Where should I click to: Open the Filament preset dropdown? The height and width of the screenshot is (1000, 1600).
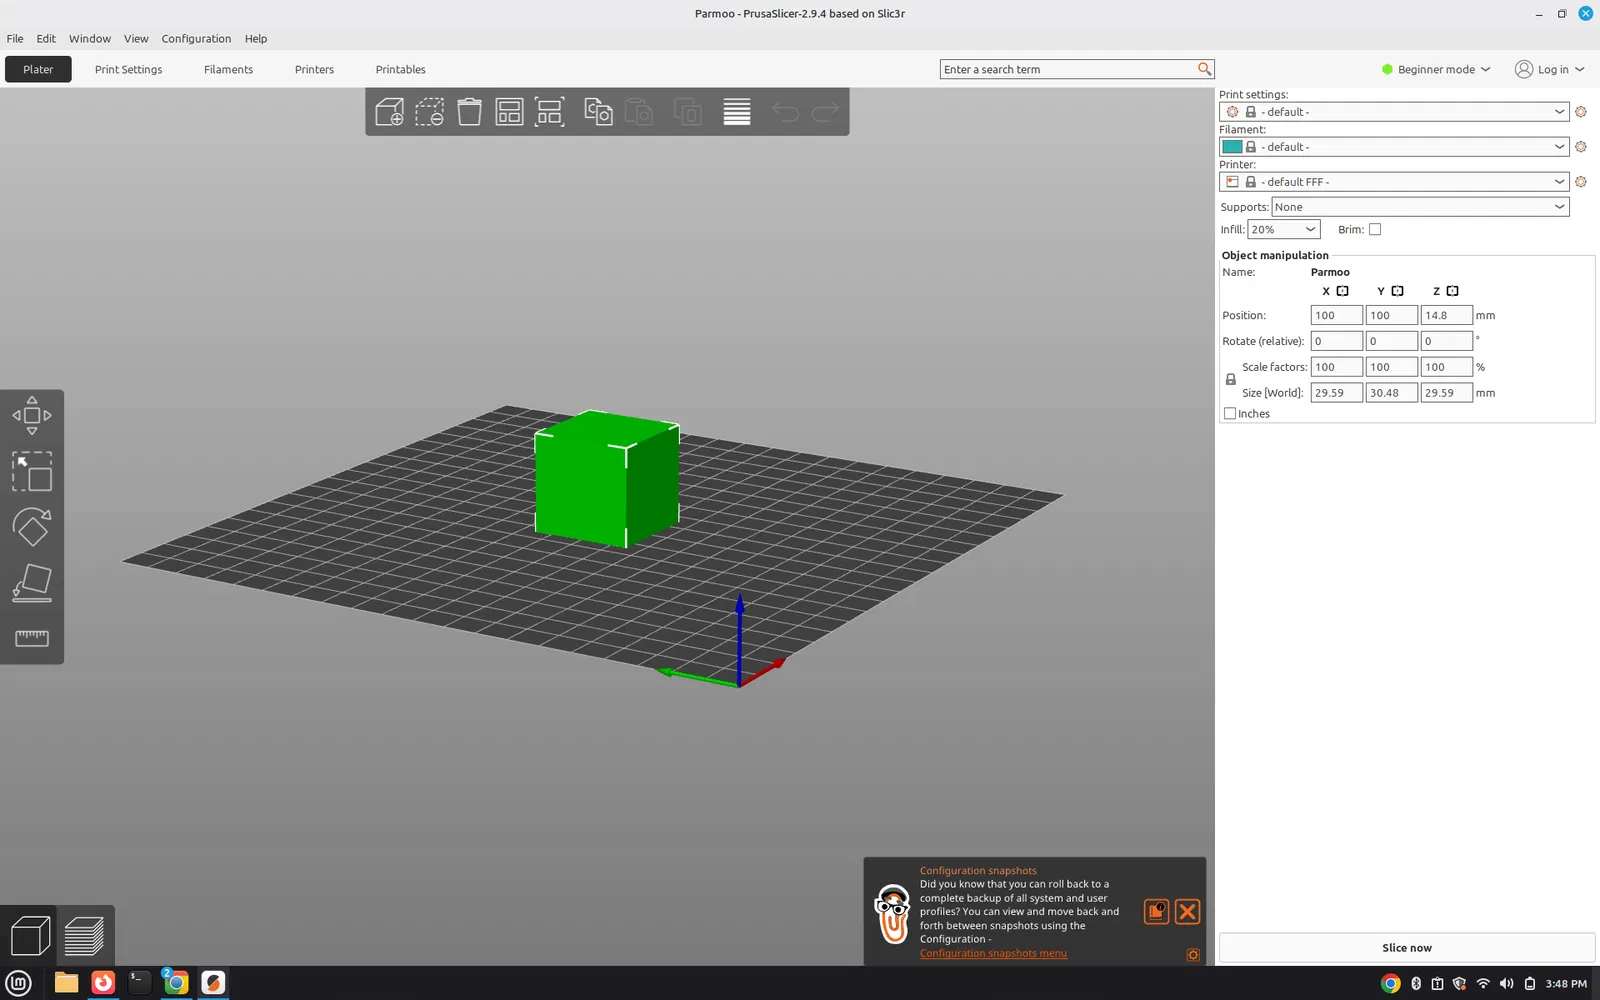(x=1394, y=147)
